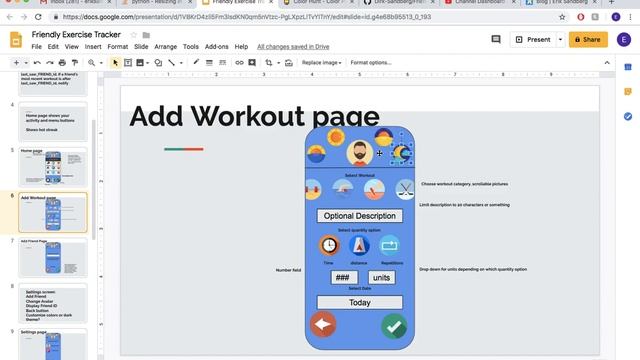This screenshot has height=360, width=640.
Task: Click the Format options button
Action: [371, 63]
